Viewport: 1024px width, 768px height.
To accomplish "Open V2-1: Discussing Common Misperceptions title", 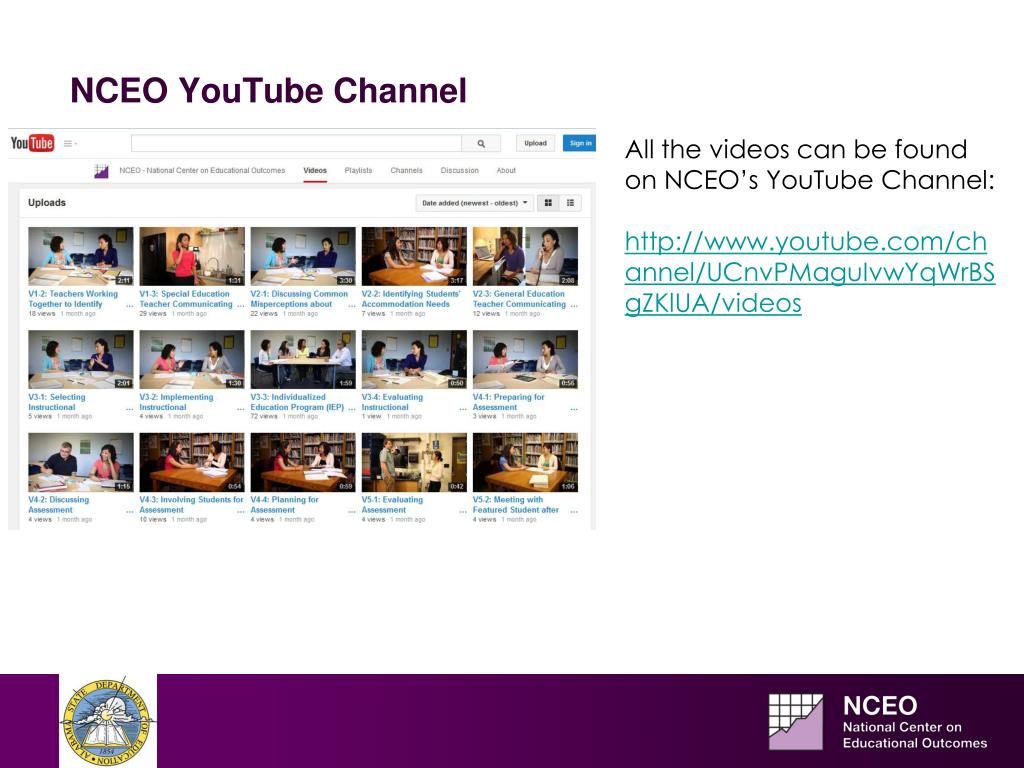I will [x=299, y=299].
